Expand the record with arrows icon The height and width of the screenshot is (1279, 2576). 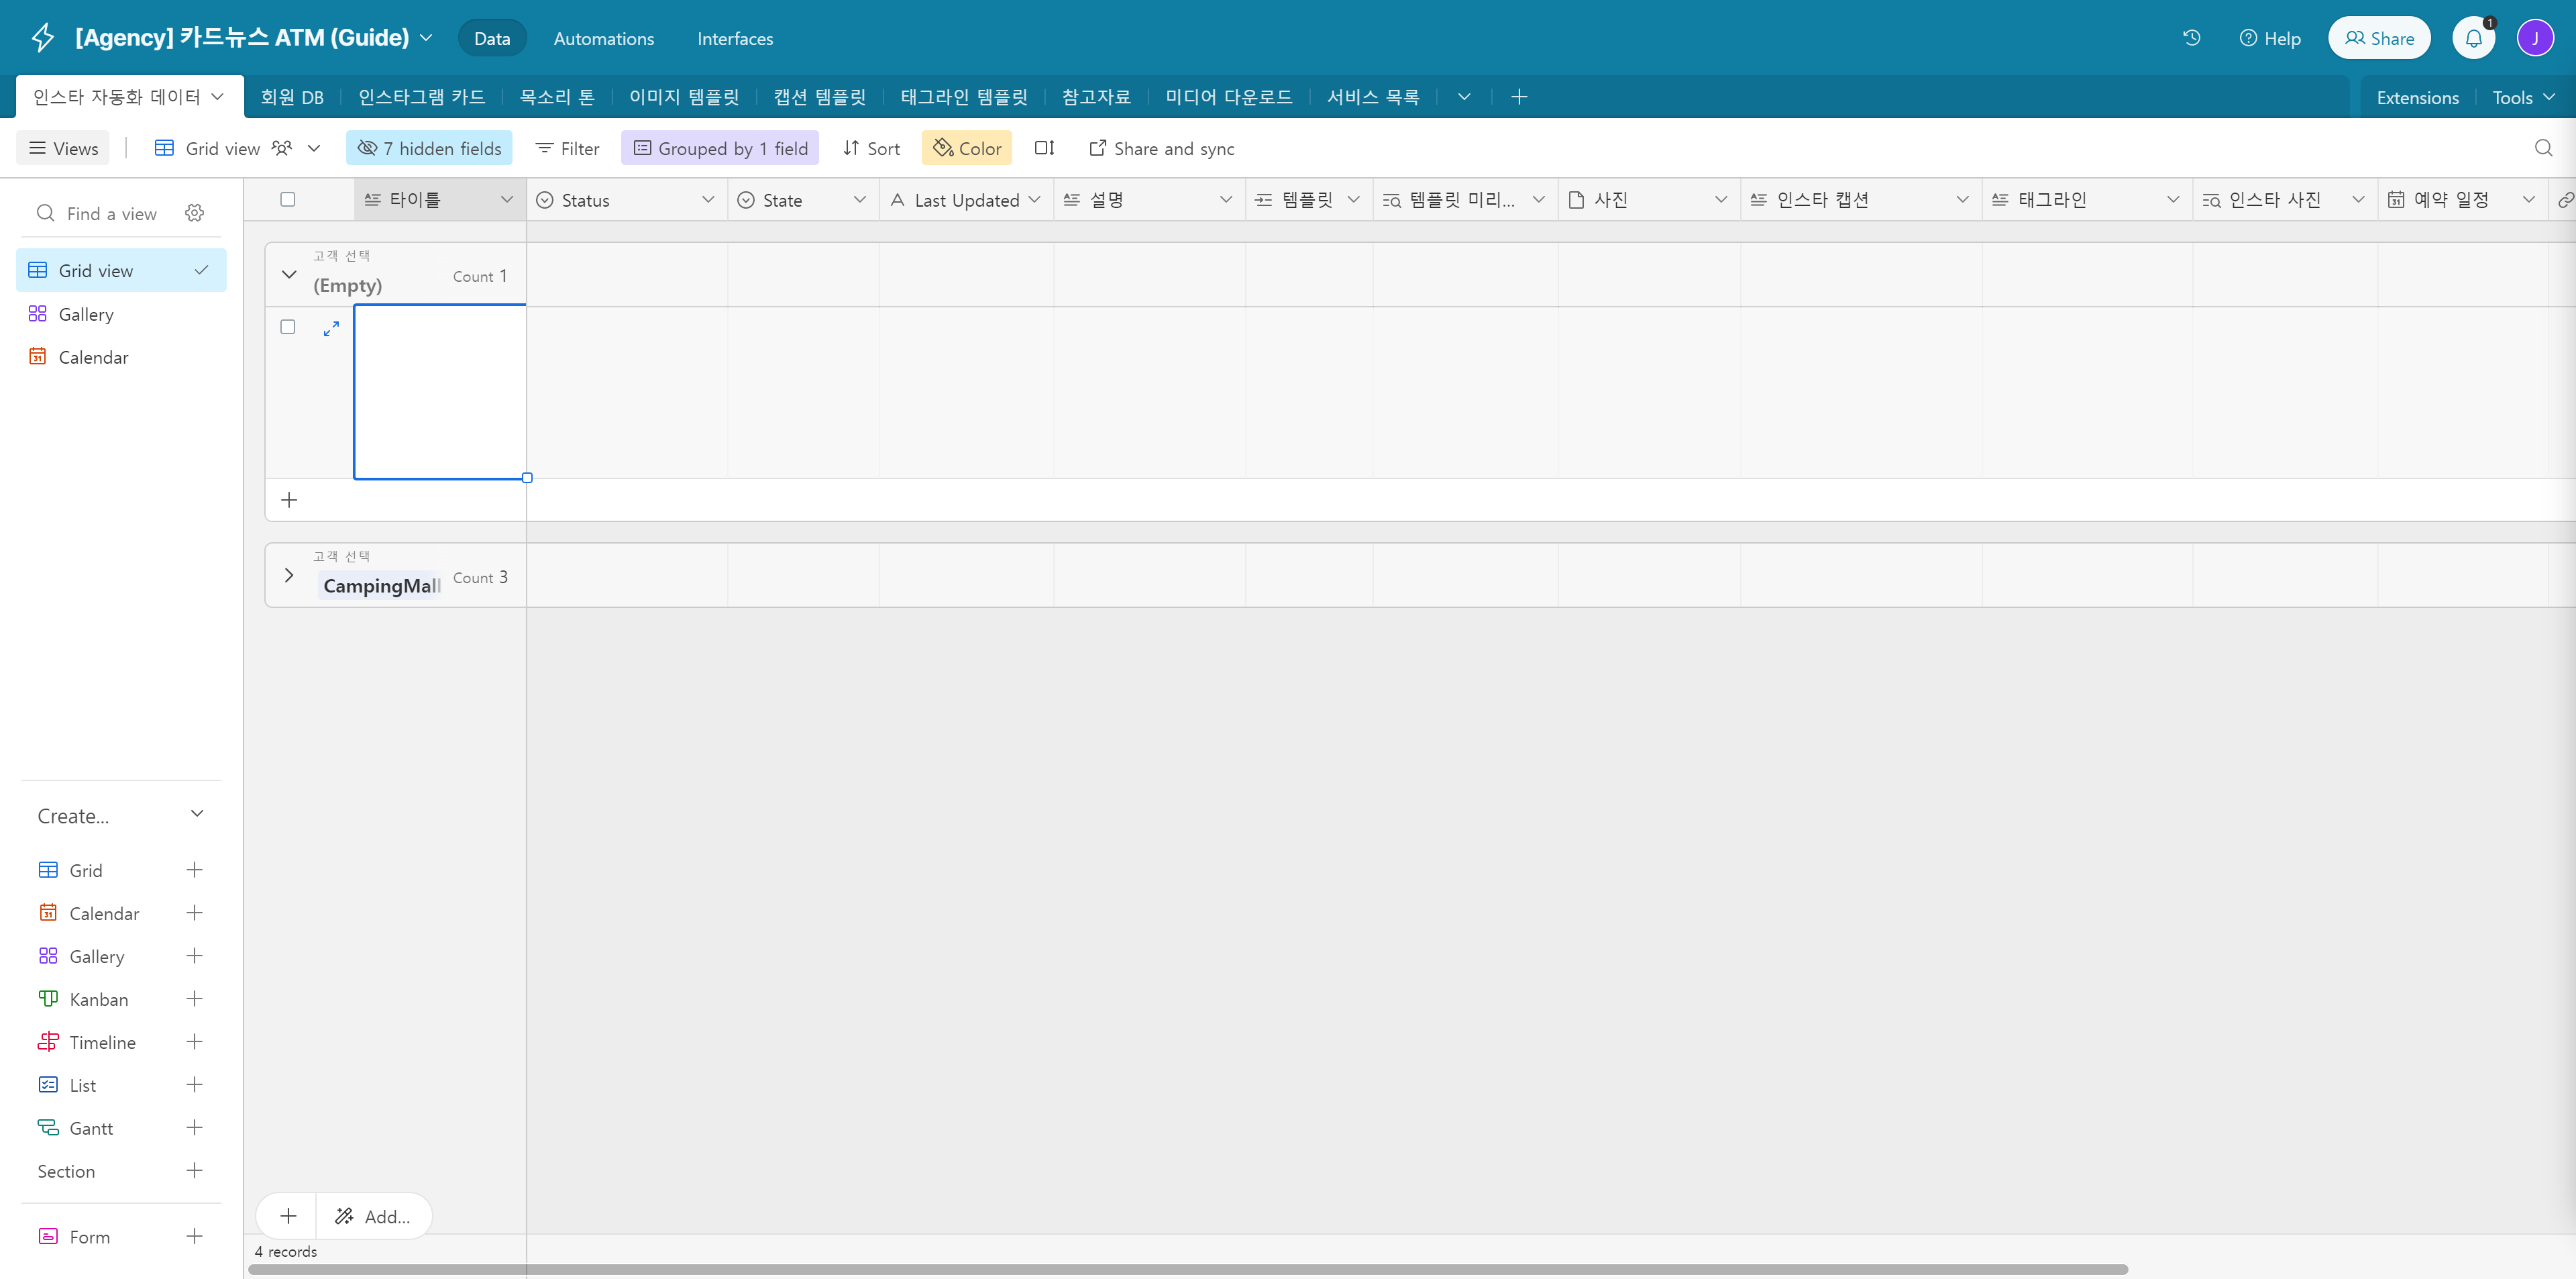point(331,328)
